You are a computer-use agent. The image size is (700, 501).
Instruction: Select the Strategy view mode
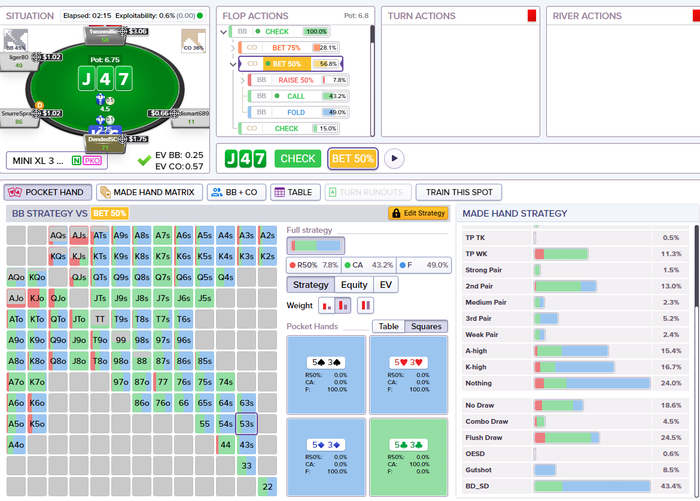tap(311, 285)
